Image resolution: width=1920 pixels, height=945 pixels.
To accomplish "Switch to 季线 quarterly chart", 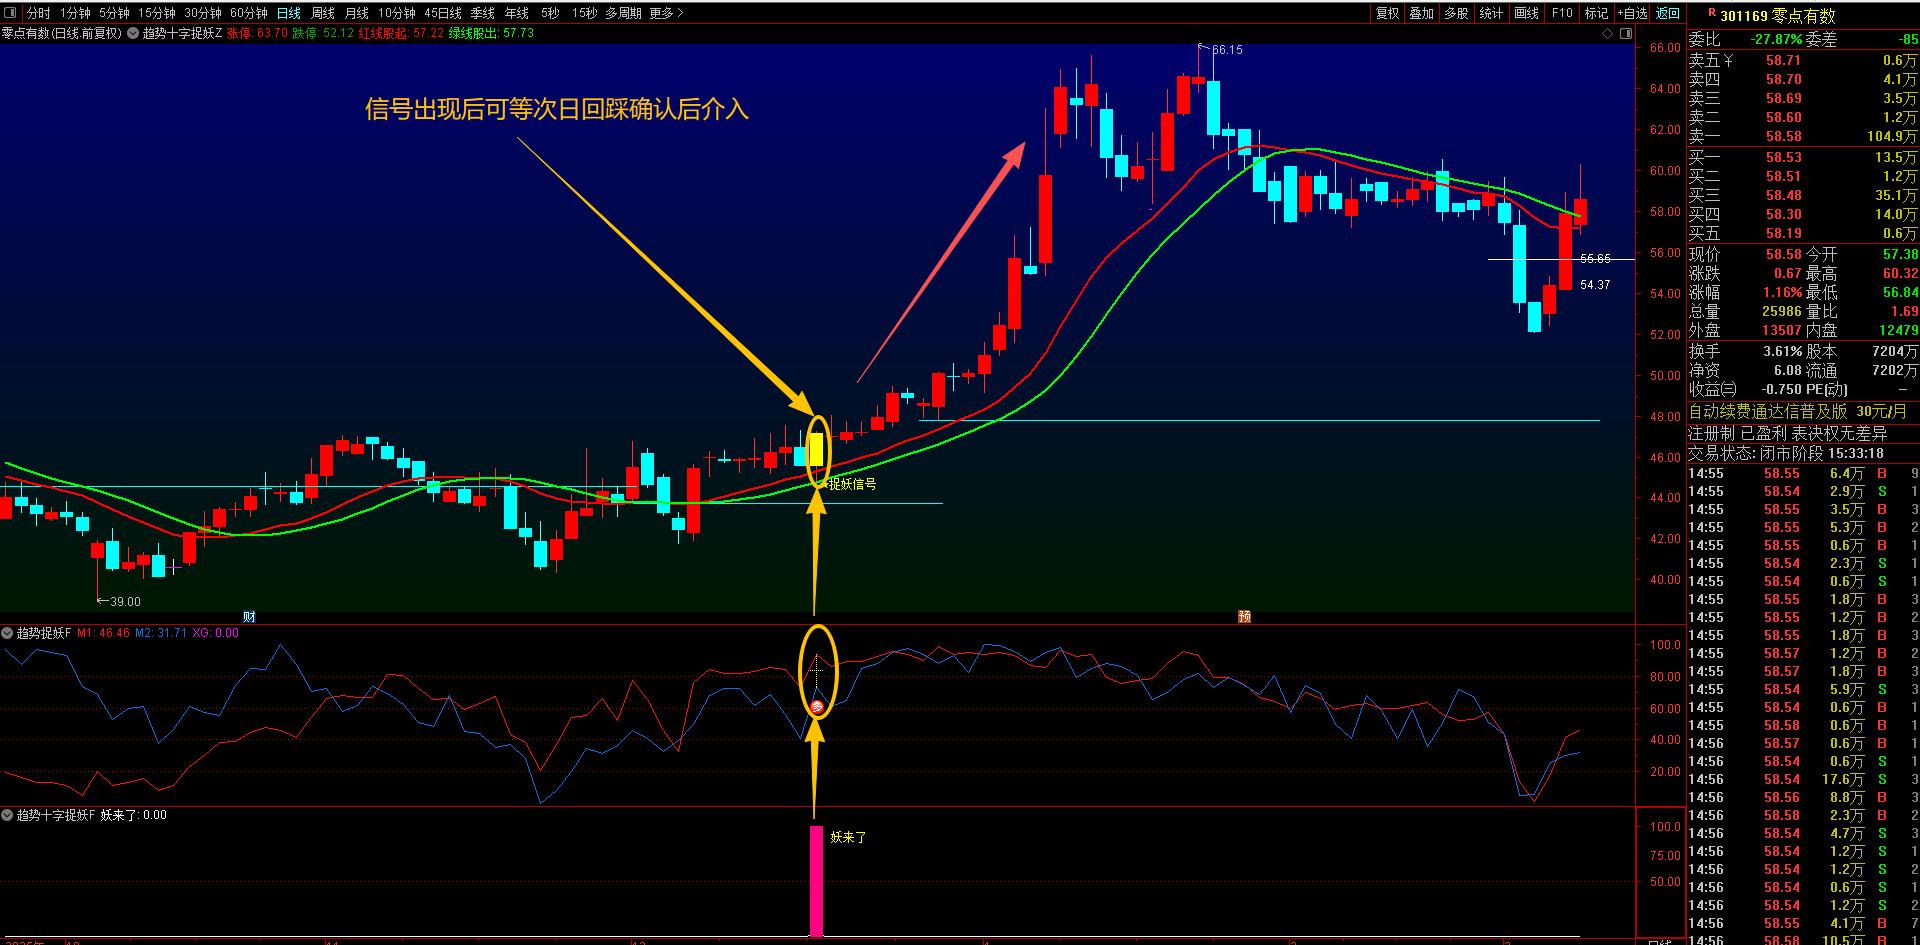I will click(x=483, y=13).
